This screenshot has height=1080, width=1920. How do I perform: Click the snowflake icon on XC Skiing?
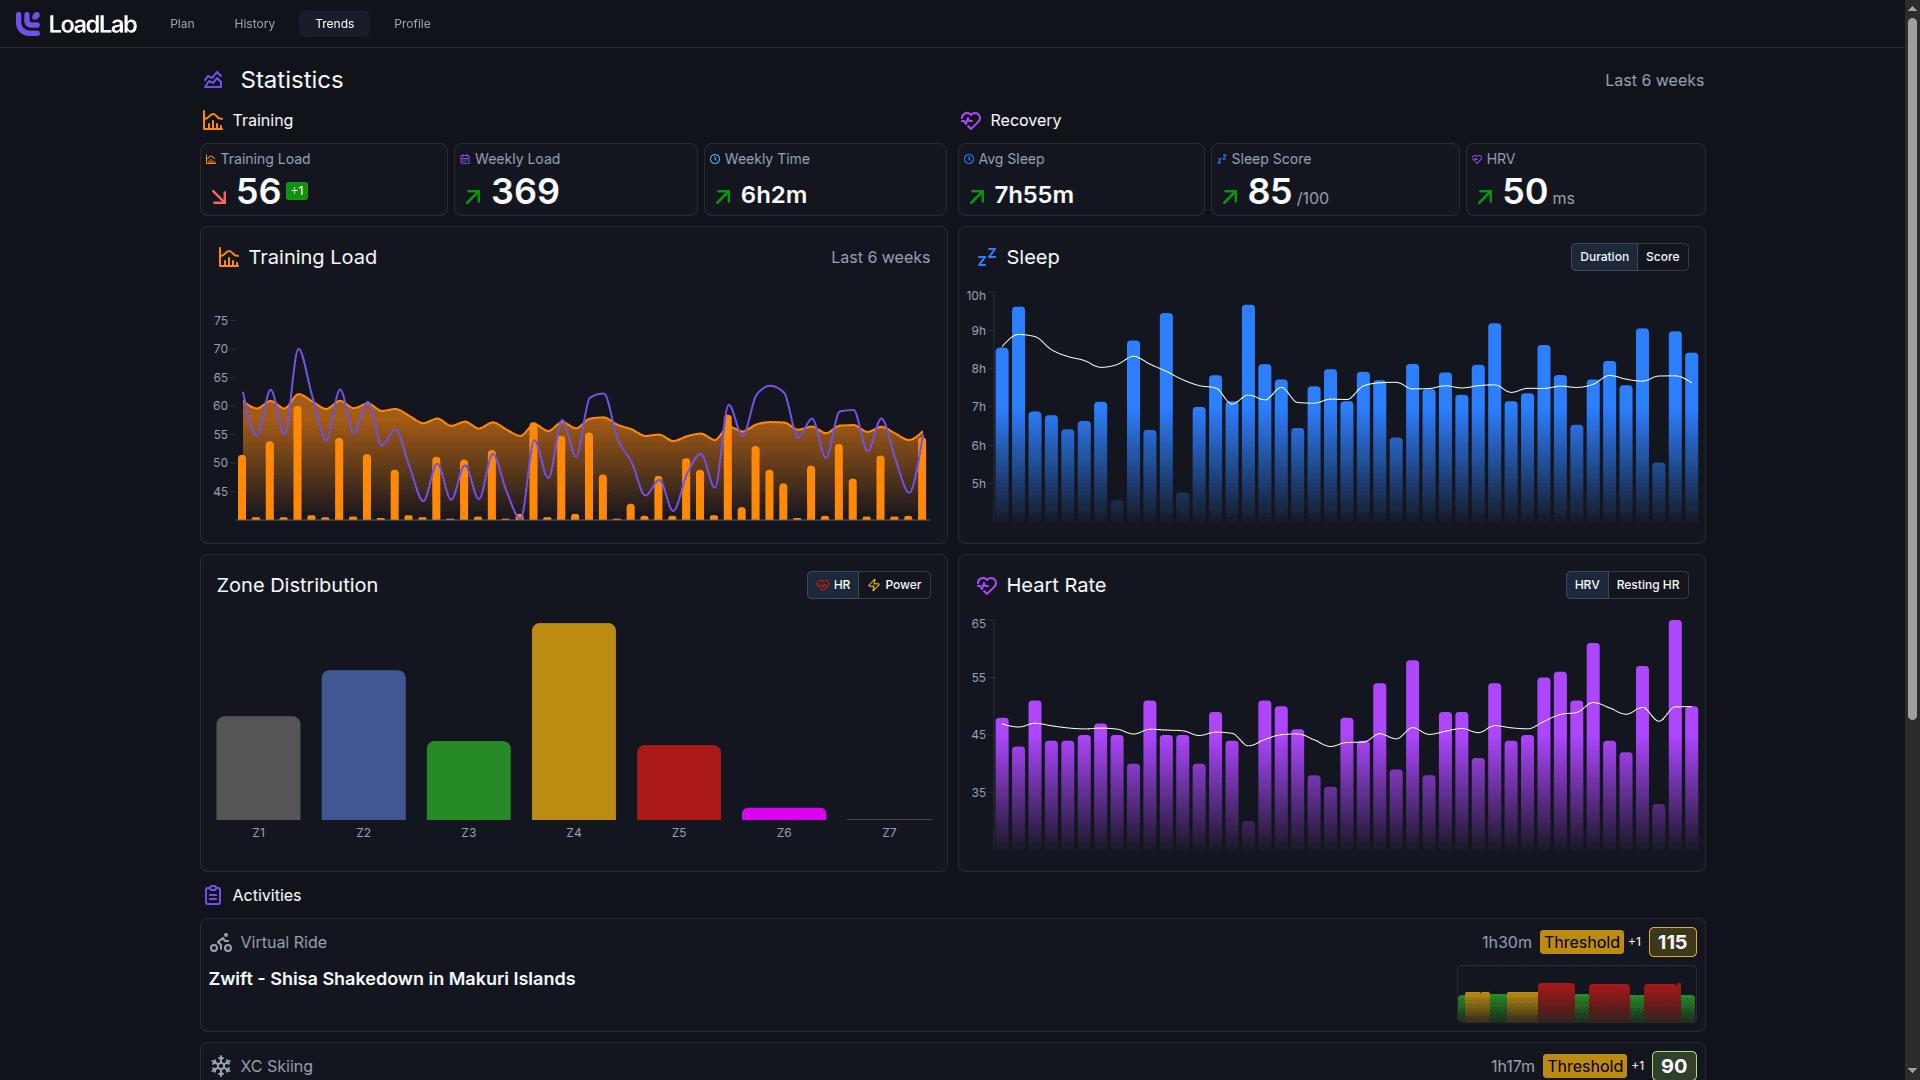click(220, 1066)
